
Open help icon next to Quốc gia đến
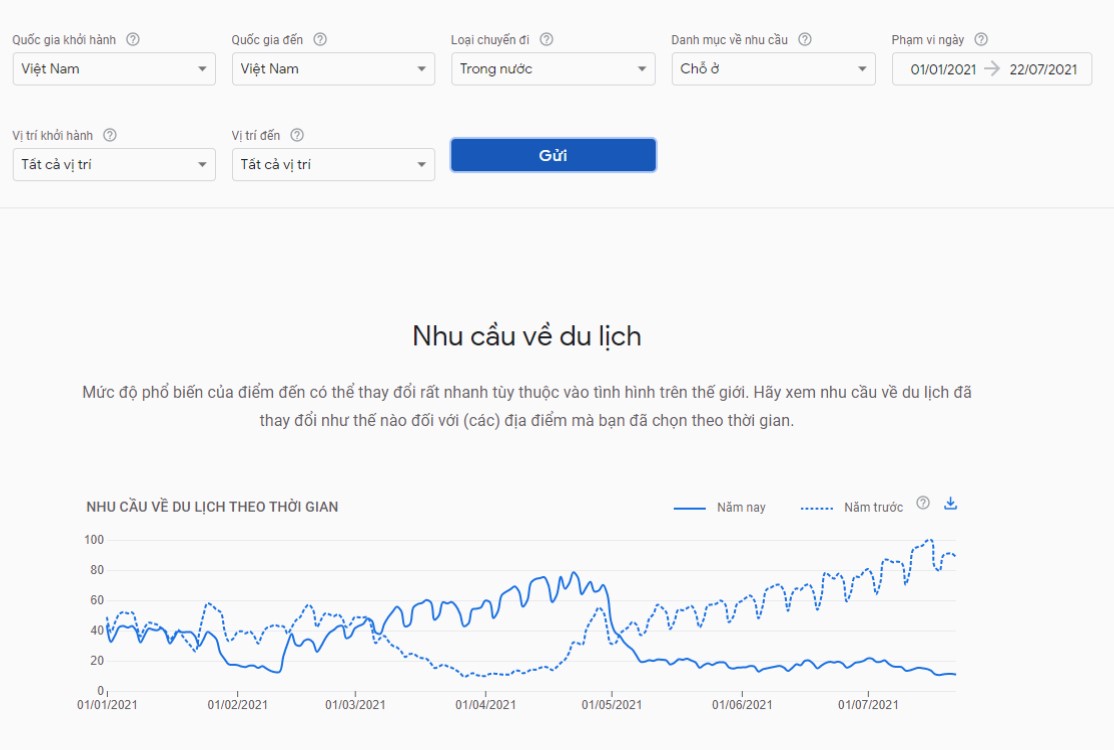tap(320, 40)
